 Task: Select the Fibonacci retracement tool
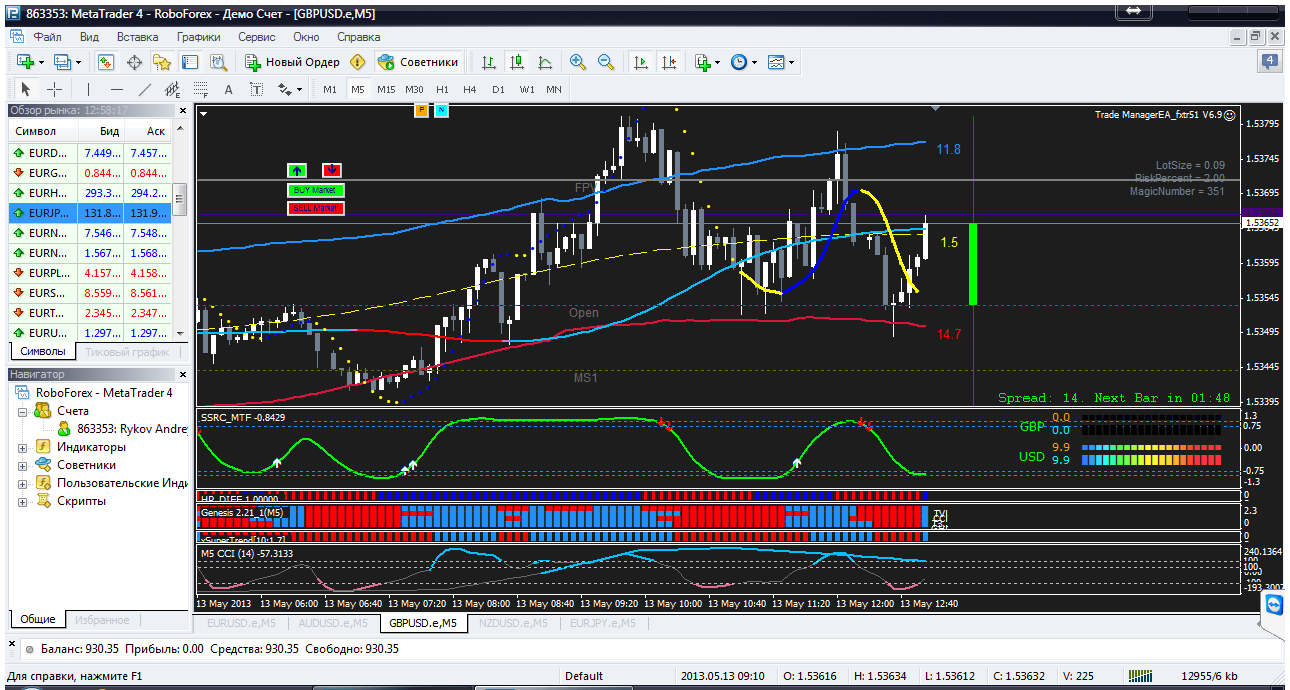click(x=200, y=89)
